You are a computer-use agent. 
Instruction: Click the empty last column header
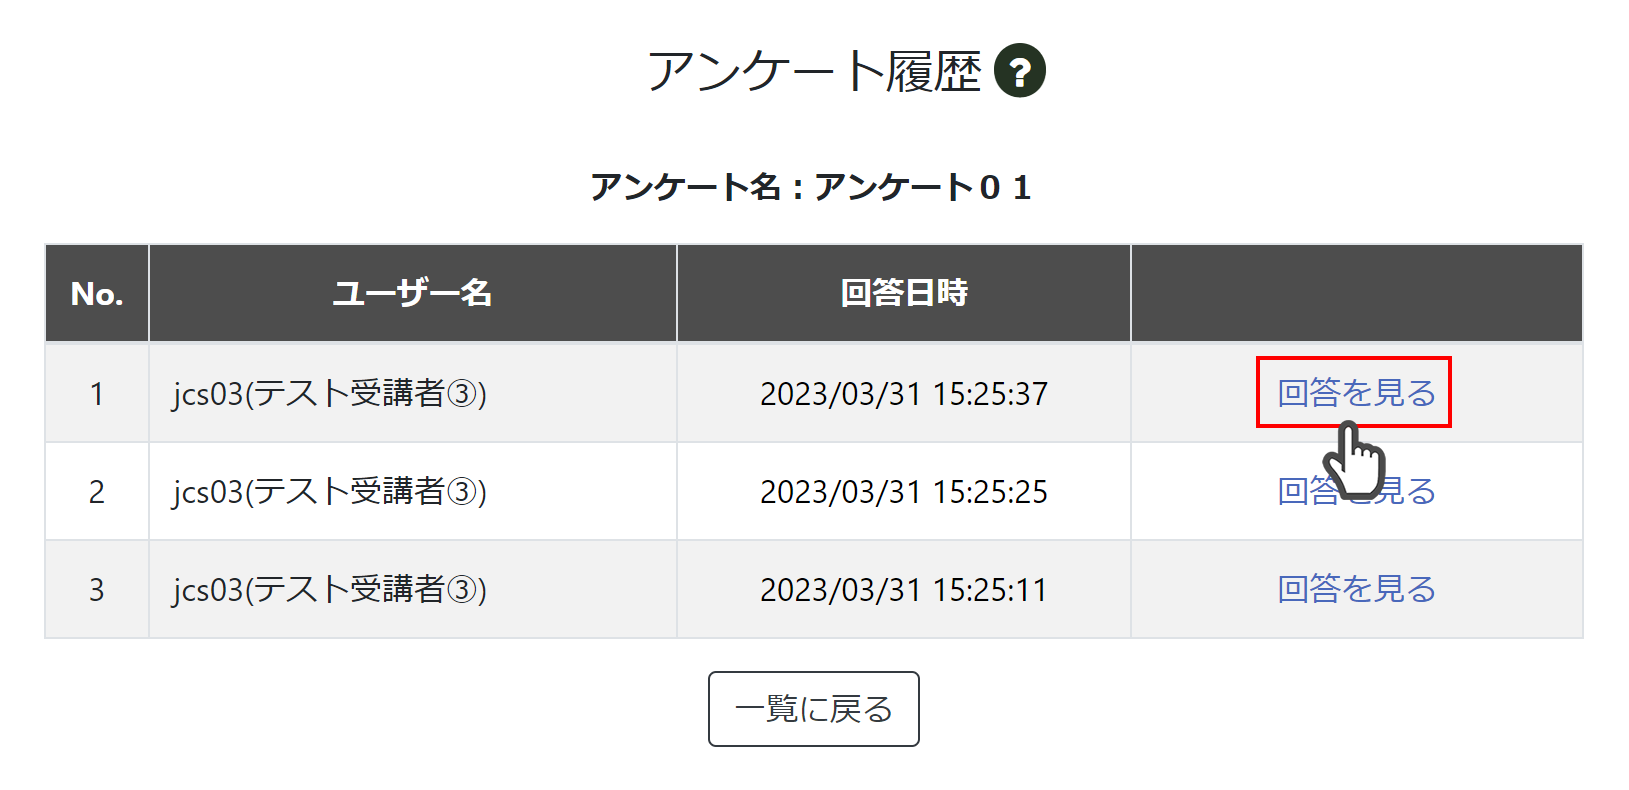click(1357, 293)
